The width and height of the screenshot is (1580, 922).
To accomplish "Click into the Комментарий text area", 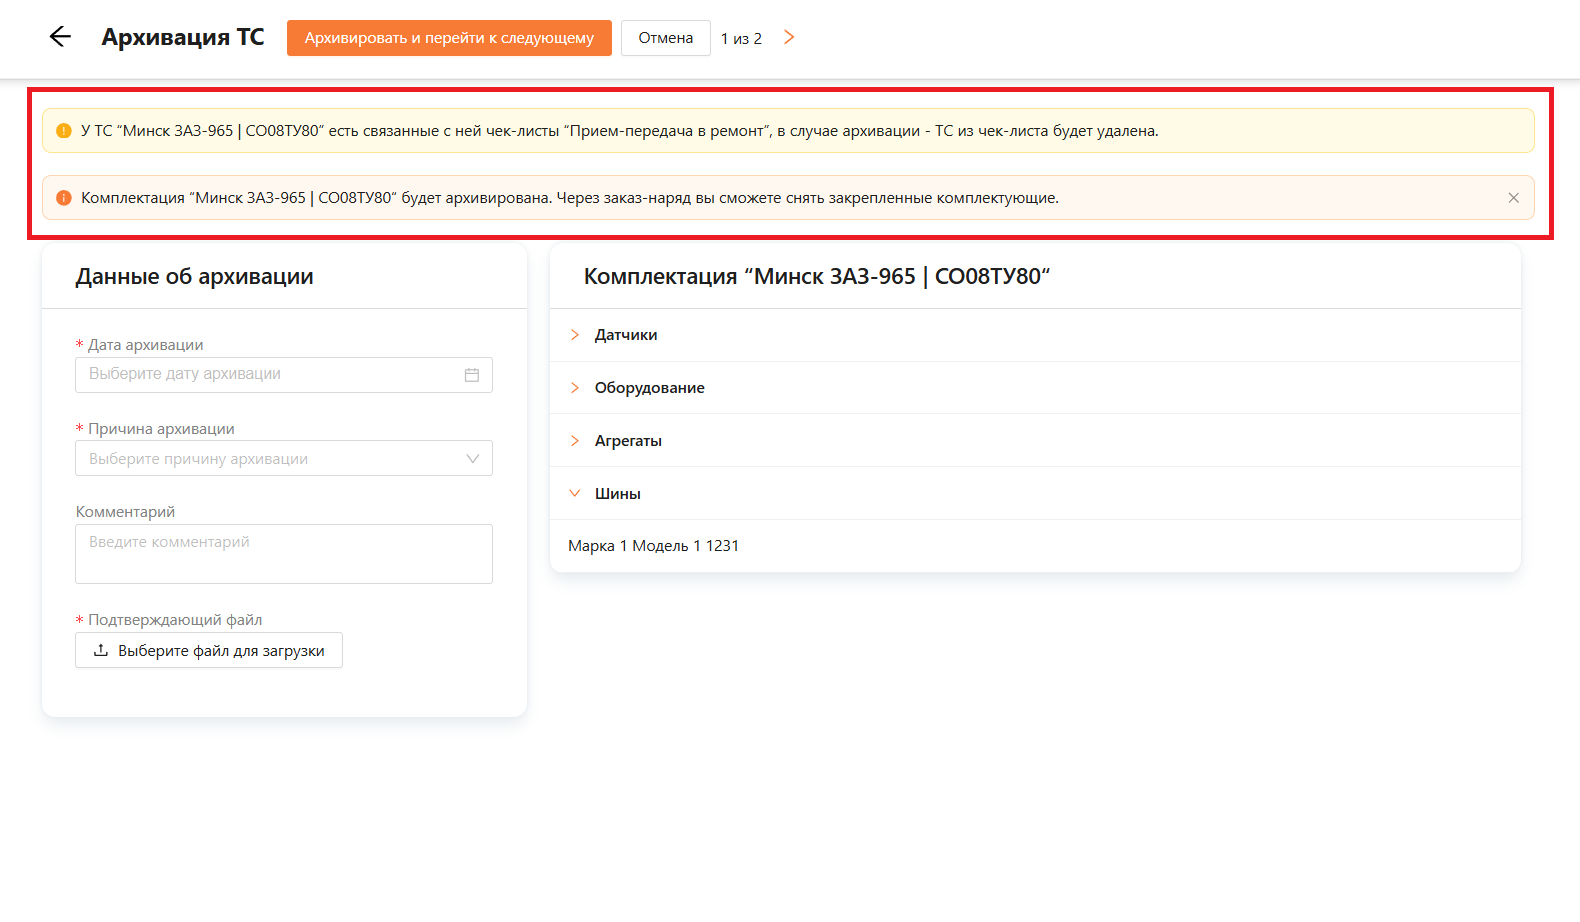I will pyautogui.click(x=283, y=554).
